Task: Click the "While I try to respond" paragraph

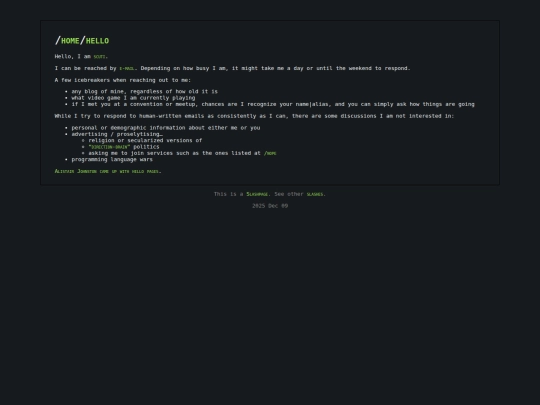Action: (255, 116)
